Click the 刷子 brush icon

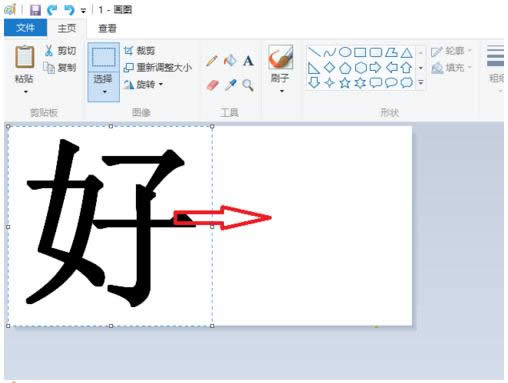point(280,57)
